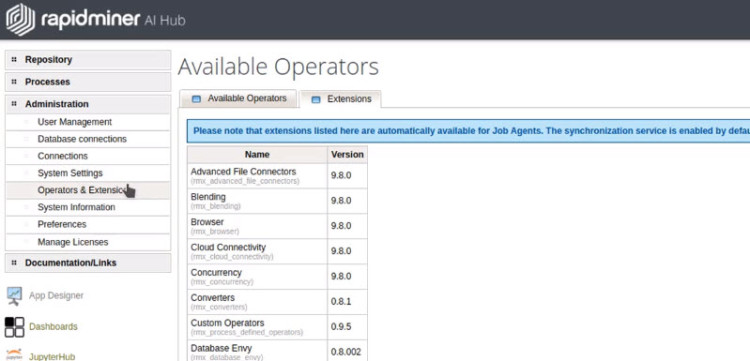Screen dimensions: 750x361
Task: Click the RapidMiner logo icon
Action: [x=20, y=20]
